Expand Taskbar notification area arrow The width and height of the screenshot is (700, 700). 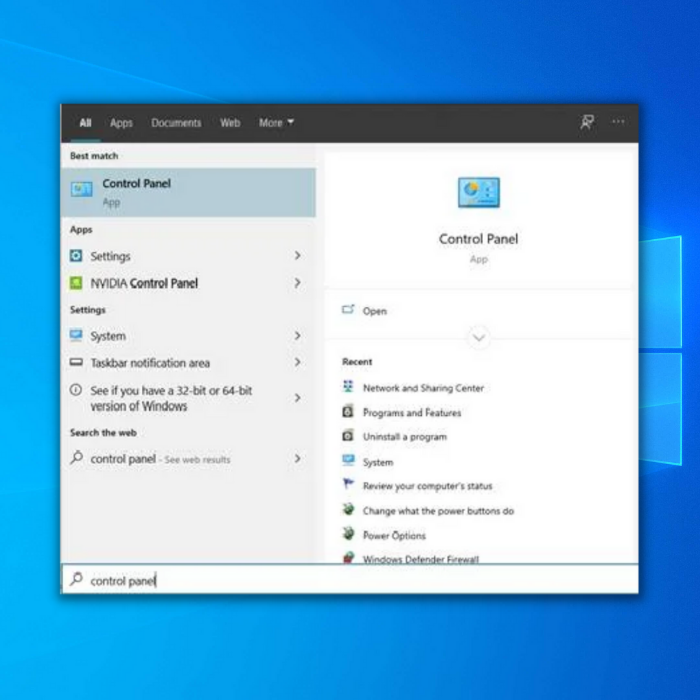[x=297, y=362]
